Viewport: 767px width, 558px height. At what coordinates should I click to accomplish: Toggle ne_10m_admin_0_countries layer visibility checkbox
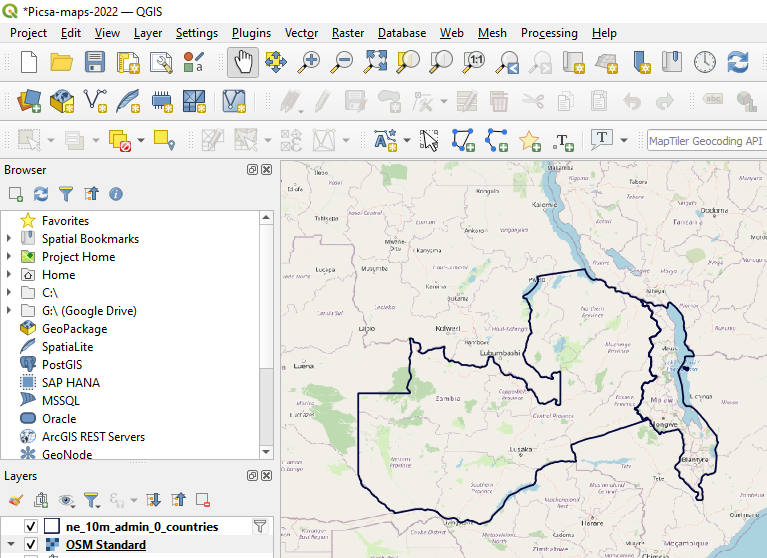[30, 526]
